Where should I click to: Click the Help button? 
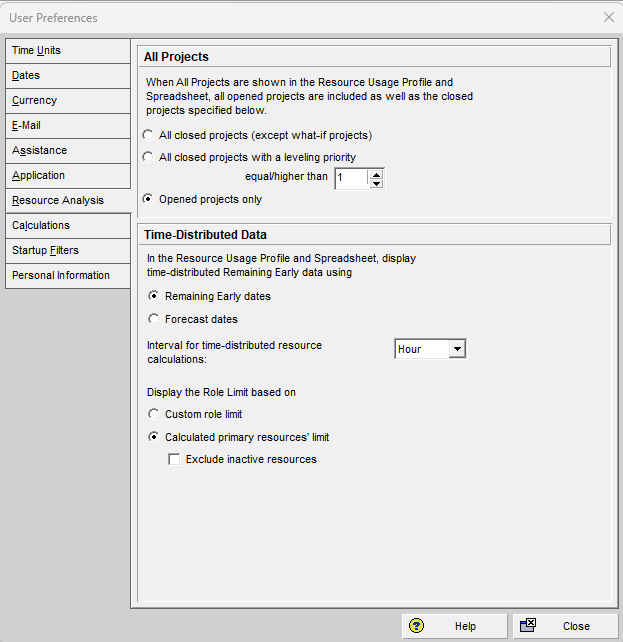(x=454, y=626)
